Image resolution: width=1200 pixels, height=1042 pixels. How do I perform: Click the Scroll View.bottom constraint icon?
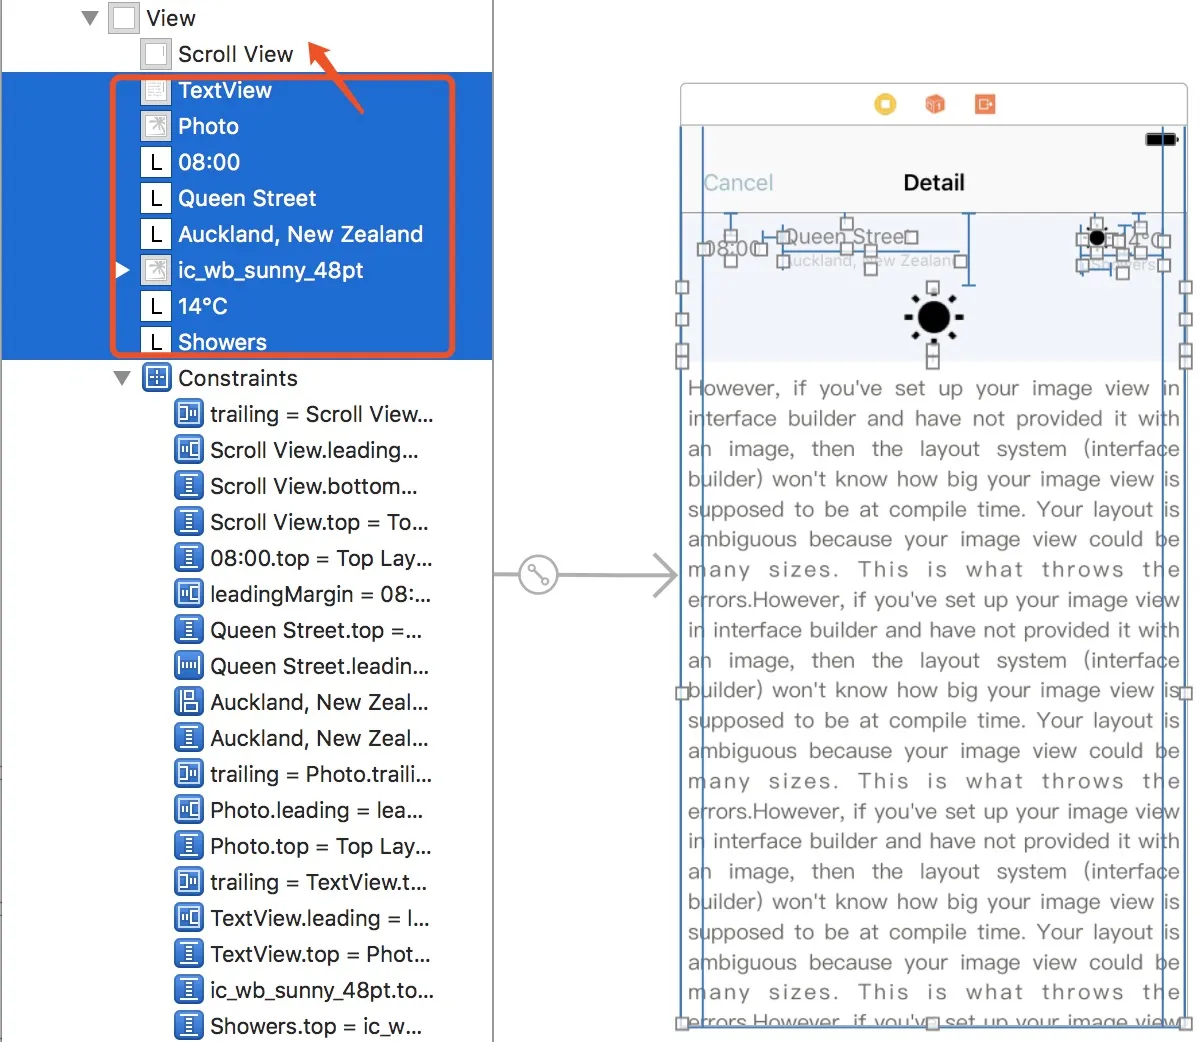click(189, 486)
